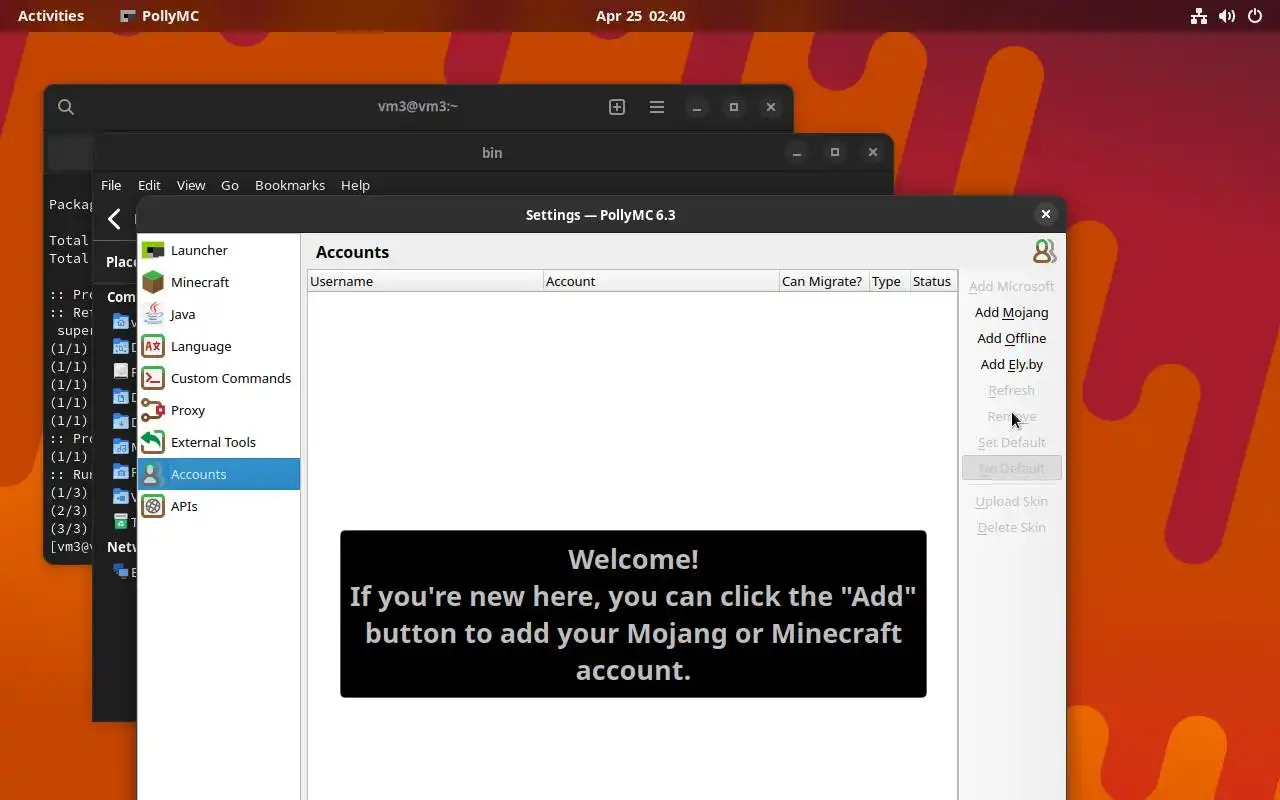Open Activities overview
Viewport: 1280px width, 800px height.
(x=51, y=16)
